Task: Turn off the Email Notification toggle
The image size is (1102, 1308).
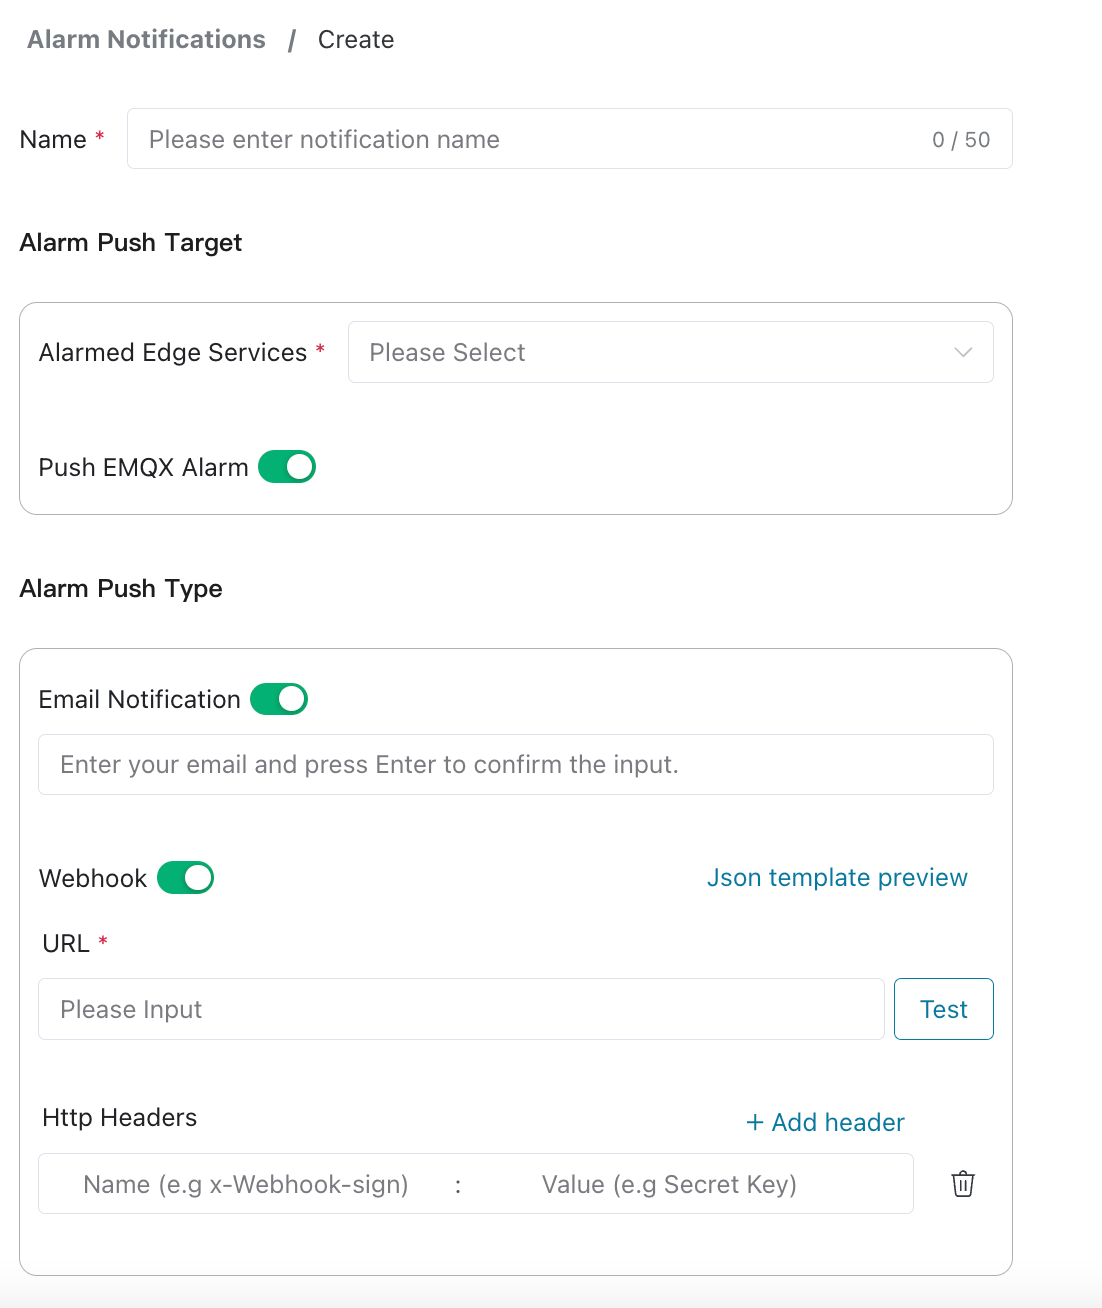Action: tap(279, 699)
